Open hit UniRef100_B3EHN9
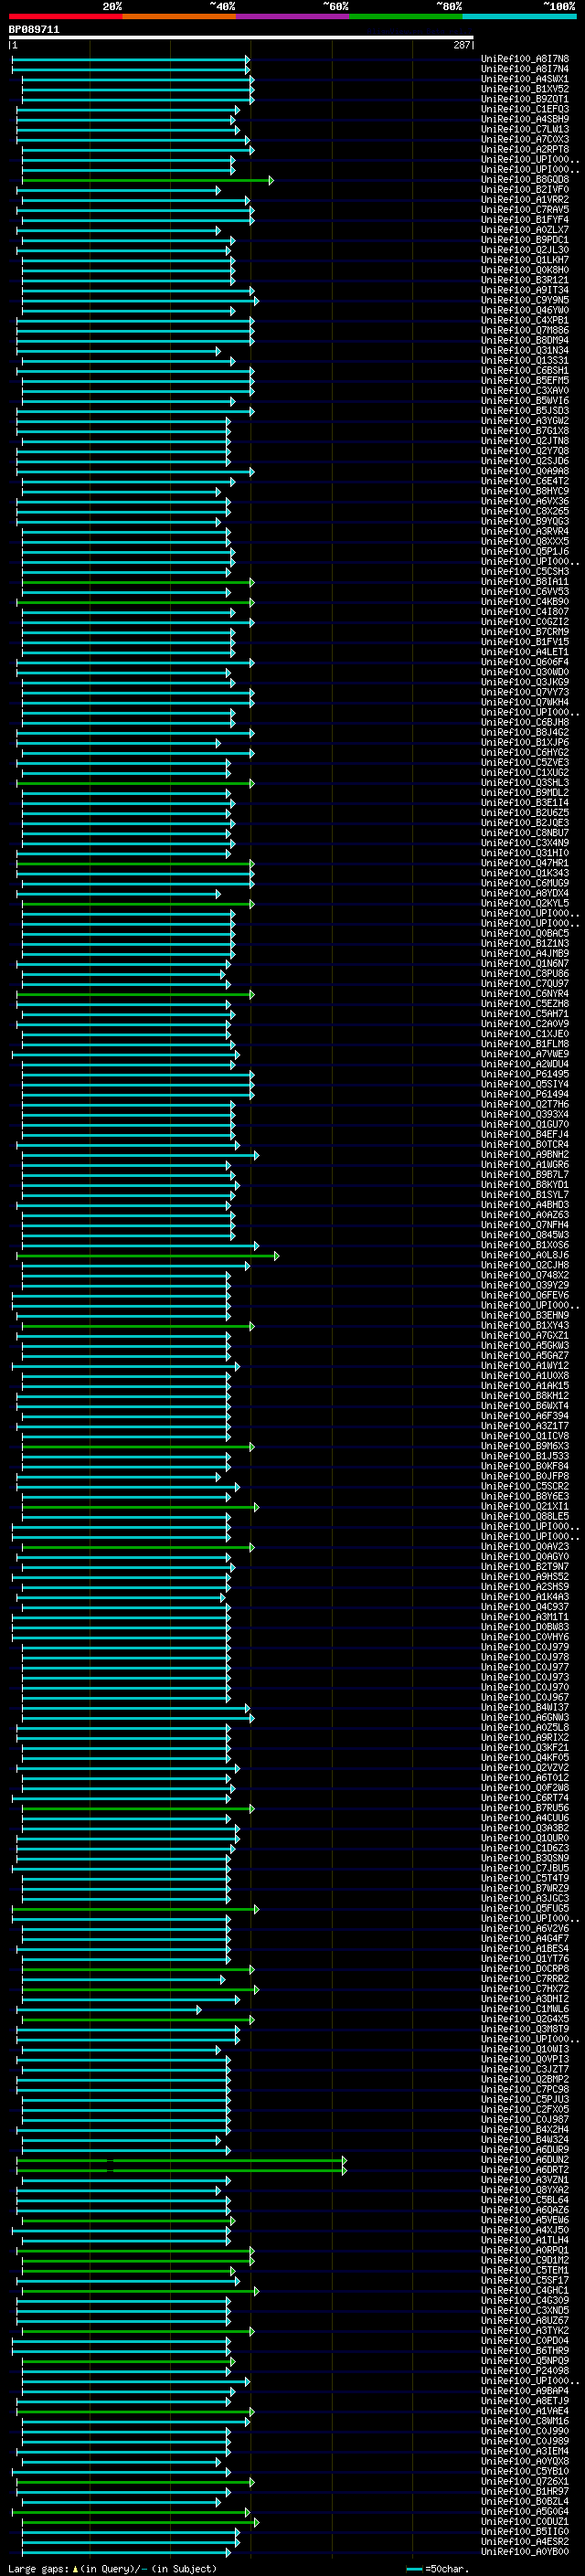 pyautogui.click(x=525, y=1316)
